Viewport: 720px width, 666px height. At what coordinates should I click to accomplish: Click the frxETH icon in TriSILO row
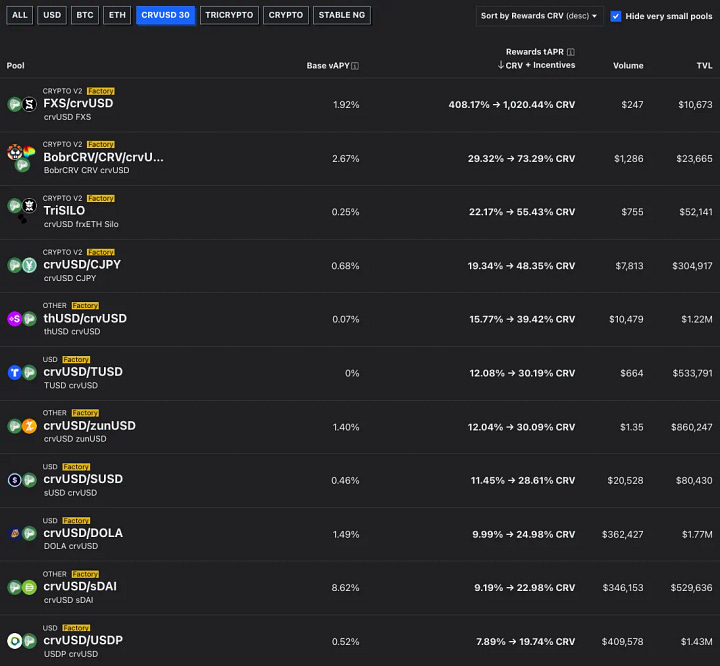click(x=29, y=205)
